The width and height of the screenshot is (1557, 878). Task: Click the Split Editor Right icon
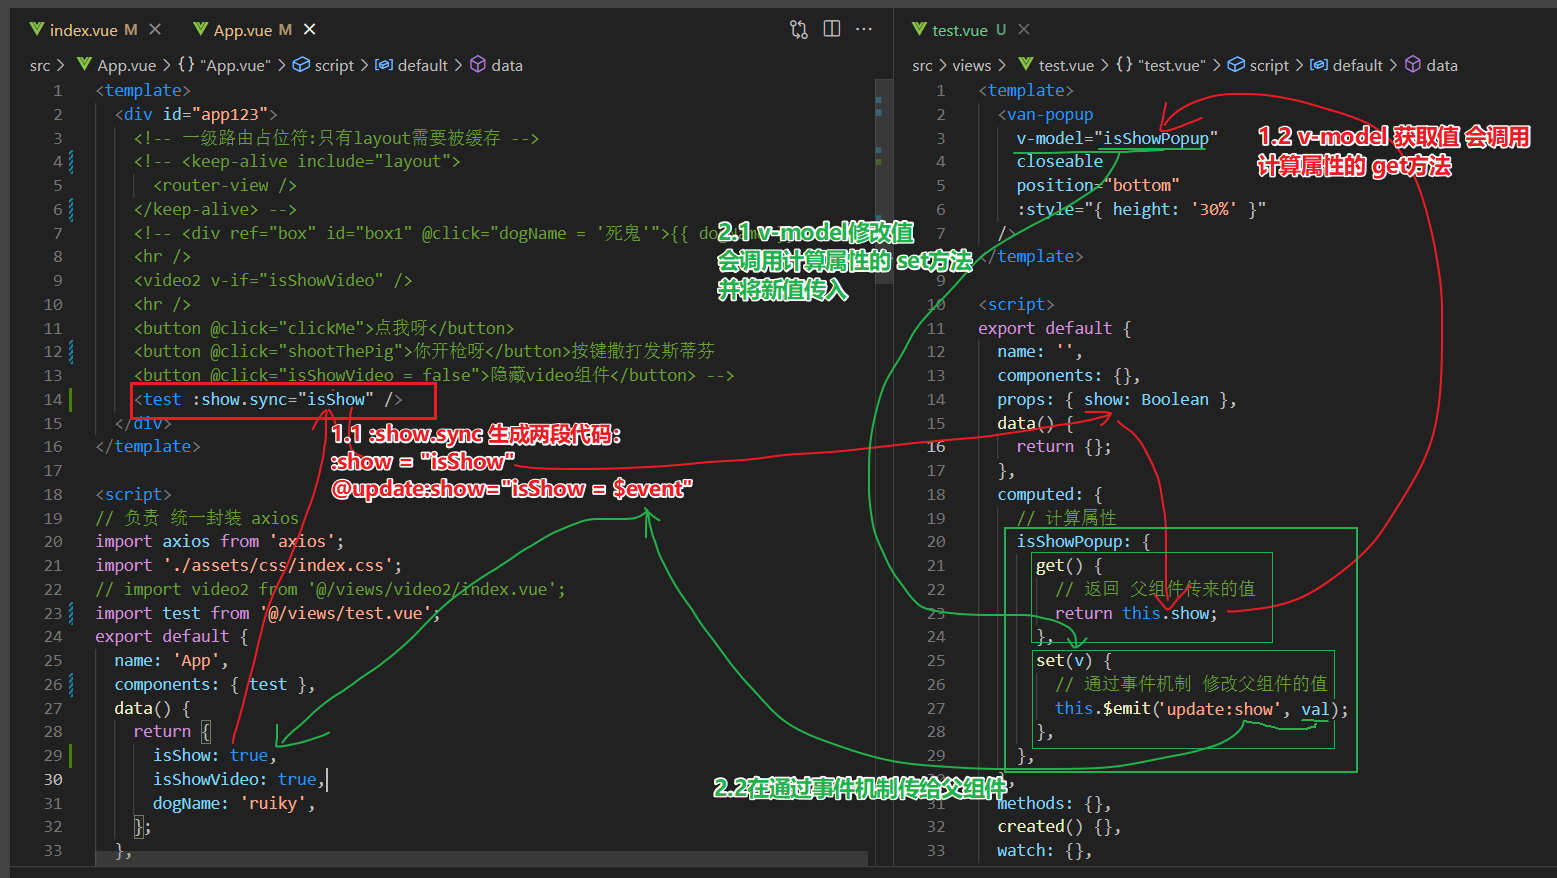[832, 29]
